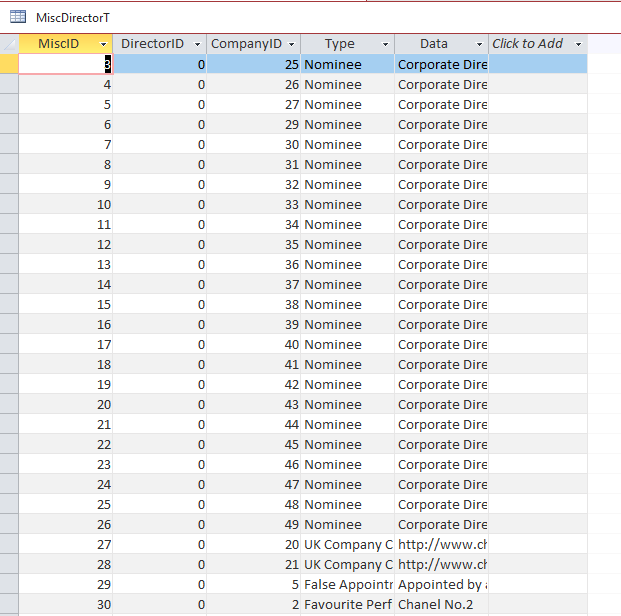Click the MiscDirectorT table icon
621x616 pixels.
click(17, 17)
